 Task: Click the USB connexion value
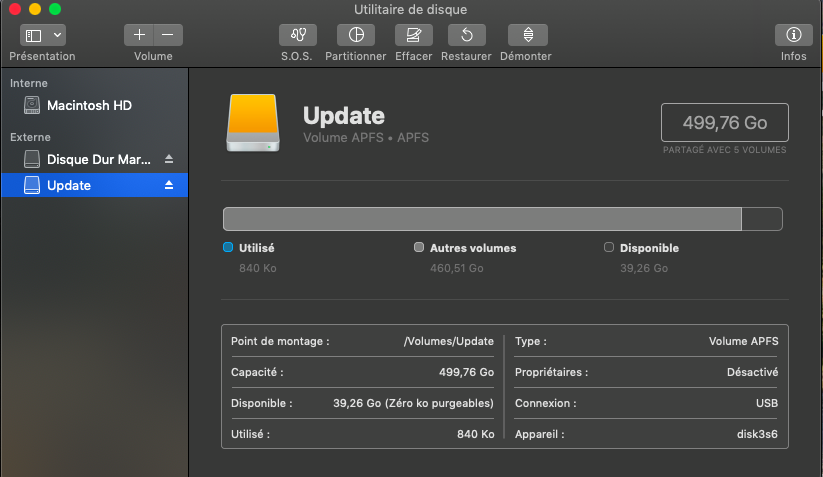click(767, 403)
